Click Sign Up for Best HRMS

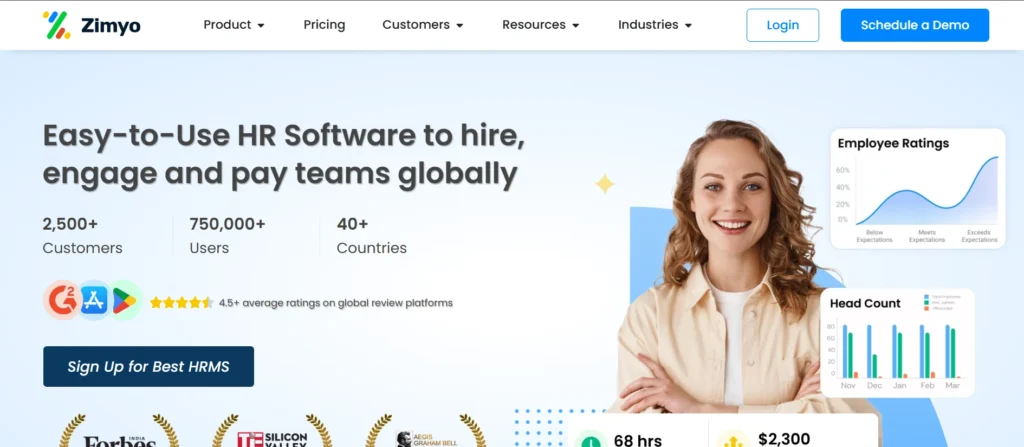pos(148,366)
